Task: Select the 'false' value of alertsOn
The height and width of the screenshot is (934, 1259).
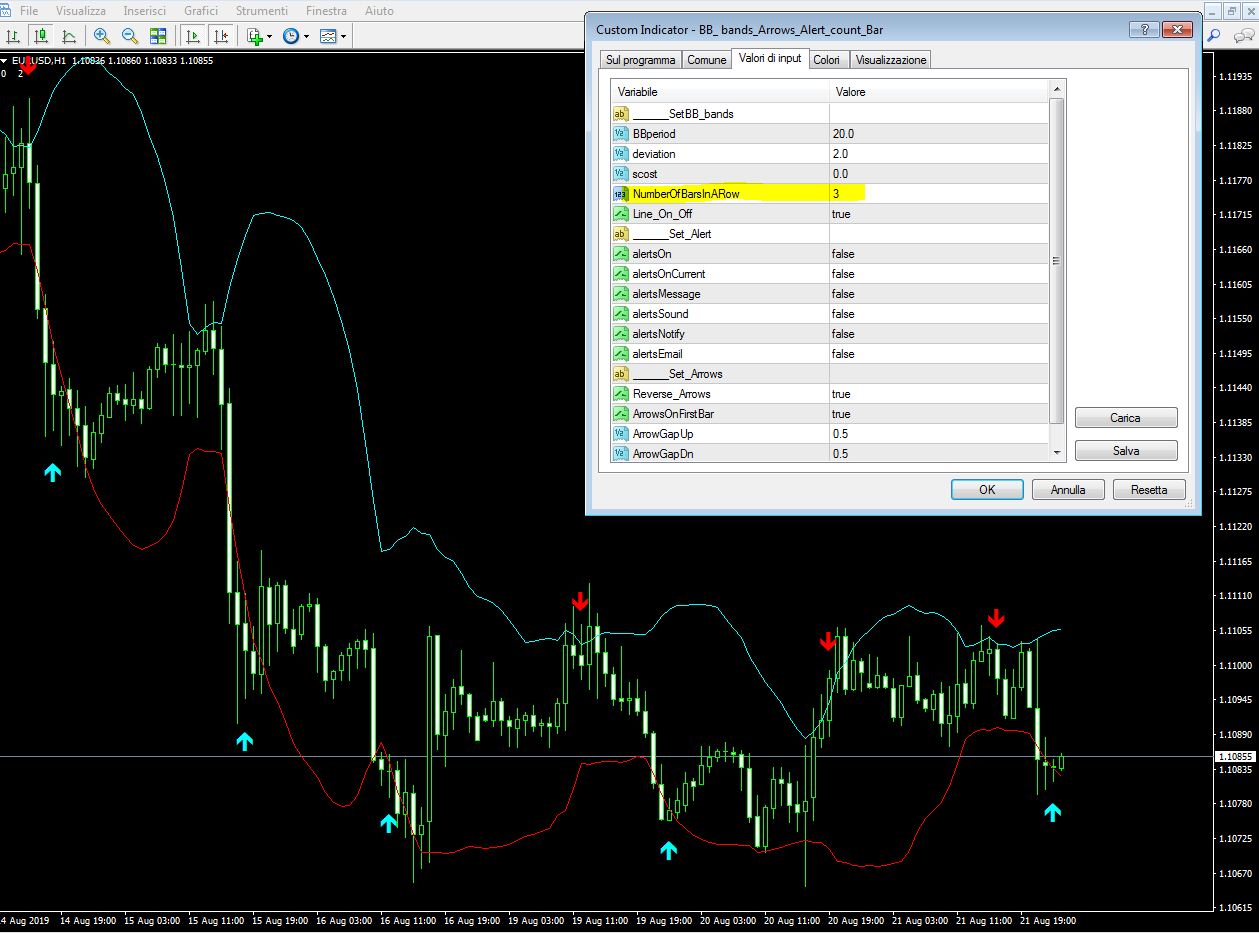Action: 843,254
